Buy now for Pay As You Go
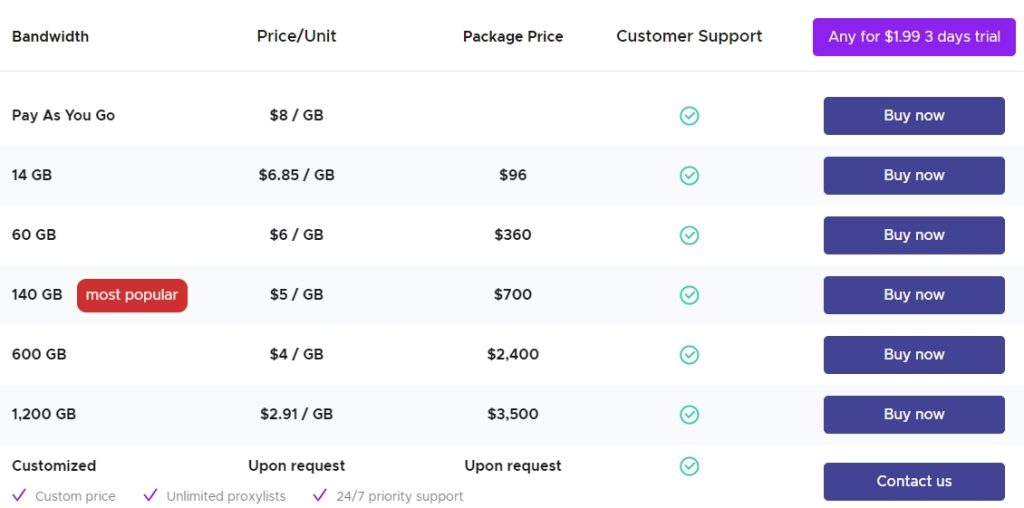The image size is (1024, 508). click(x=914, y=116)
